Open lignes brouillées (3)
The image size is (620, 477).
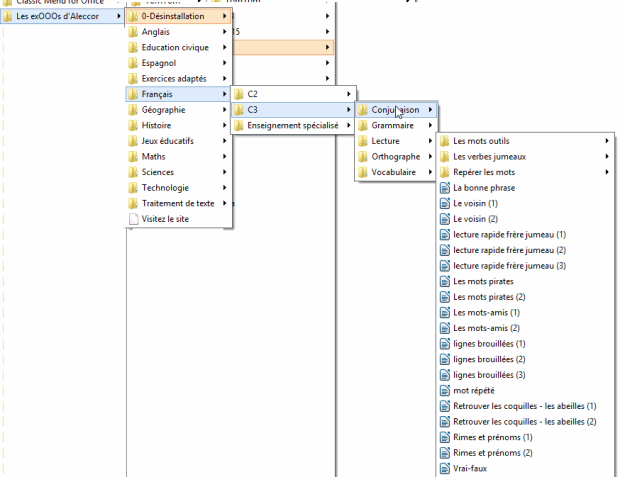point(525,375)
